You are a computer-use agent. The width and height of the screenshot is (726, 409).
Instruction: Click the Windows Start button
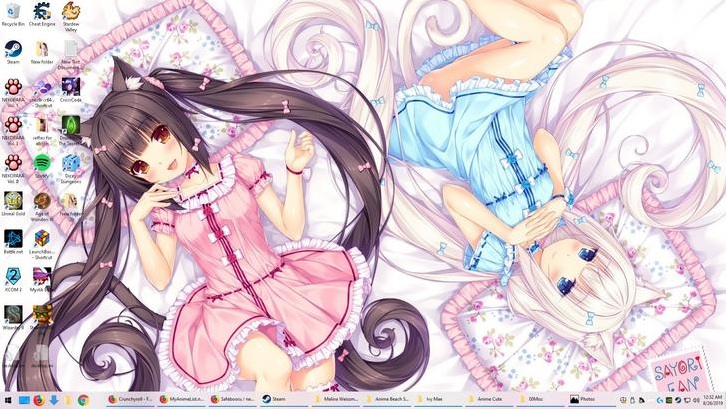tap(9, 399)
